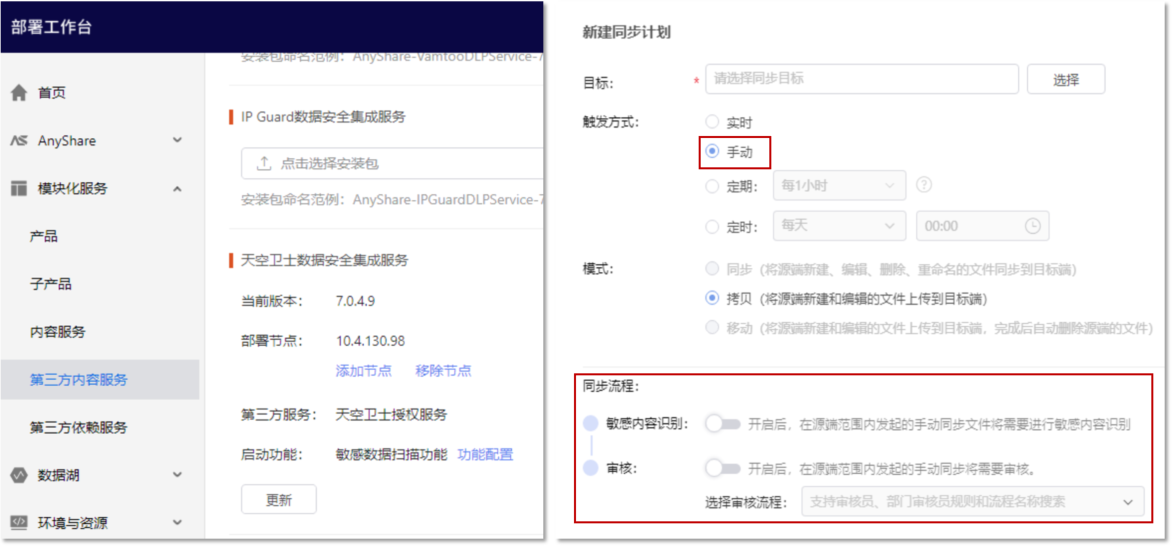Enable the 敏感内容识别 switch
Image resolution: width=1172 pixels, height=549 pixels.
click(x=723, y=424)
